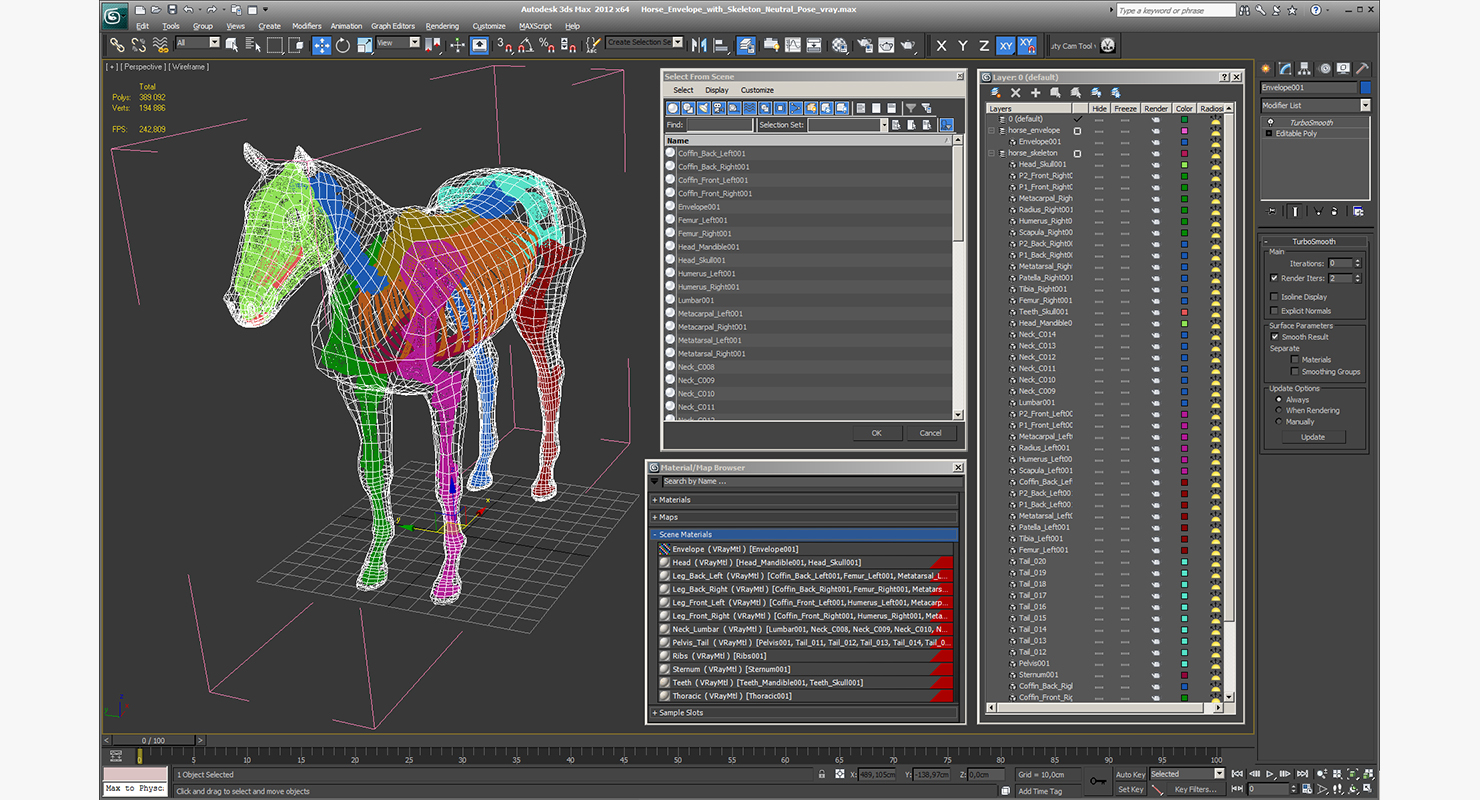Click Envelope001 object color swatch
1480x800 pixels.
[1365, 88]
